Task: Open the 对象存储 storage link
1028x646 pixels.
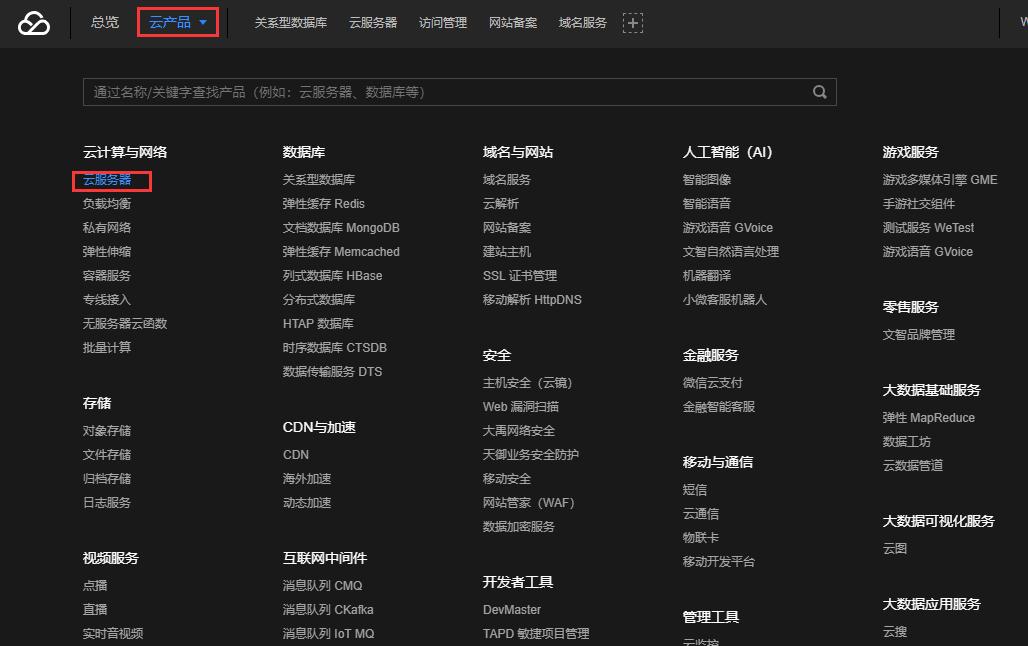Action: coord(106,430)
